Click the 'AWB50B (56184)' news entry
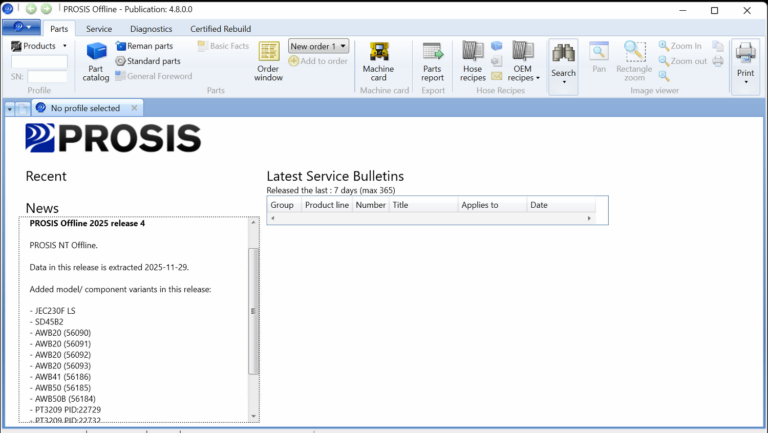The image size is (768, 433). tap(63, 399)
